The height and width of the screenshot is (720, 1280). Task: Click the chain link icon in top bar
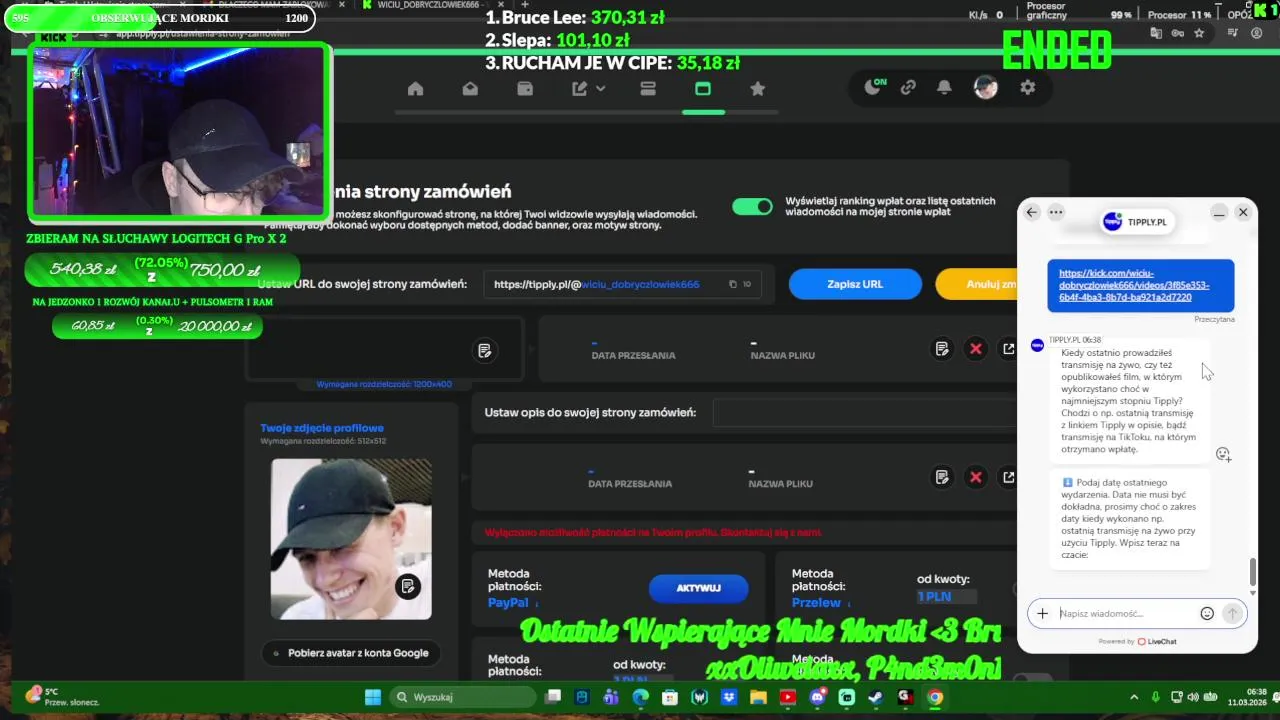coord(908,88)
